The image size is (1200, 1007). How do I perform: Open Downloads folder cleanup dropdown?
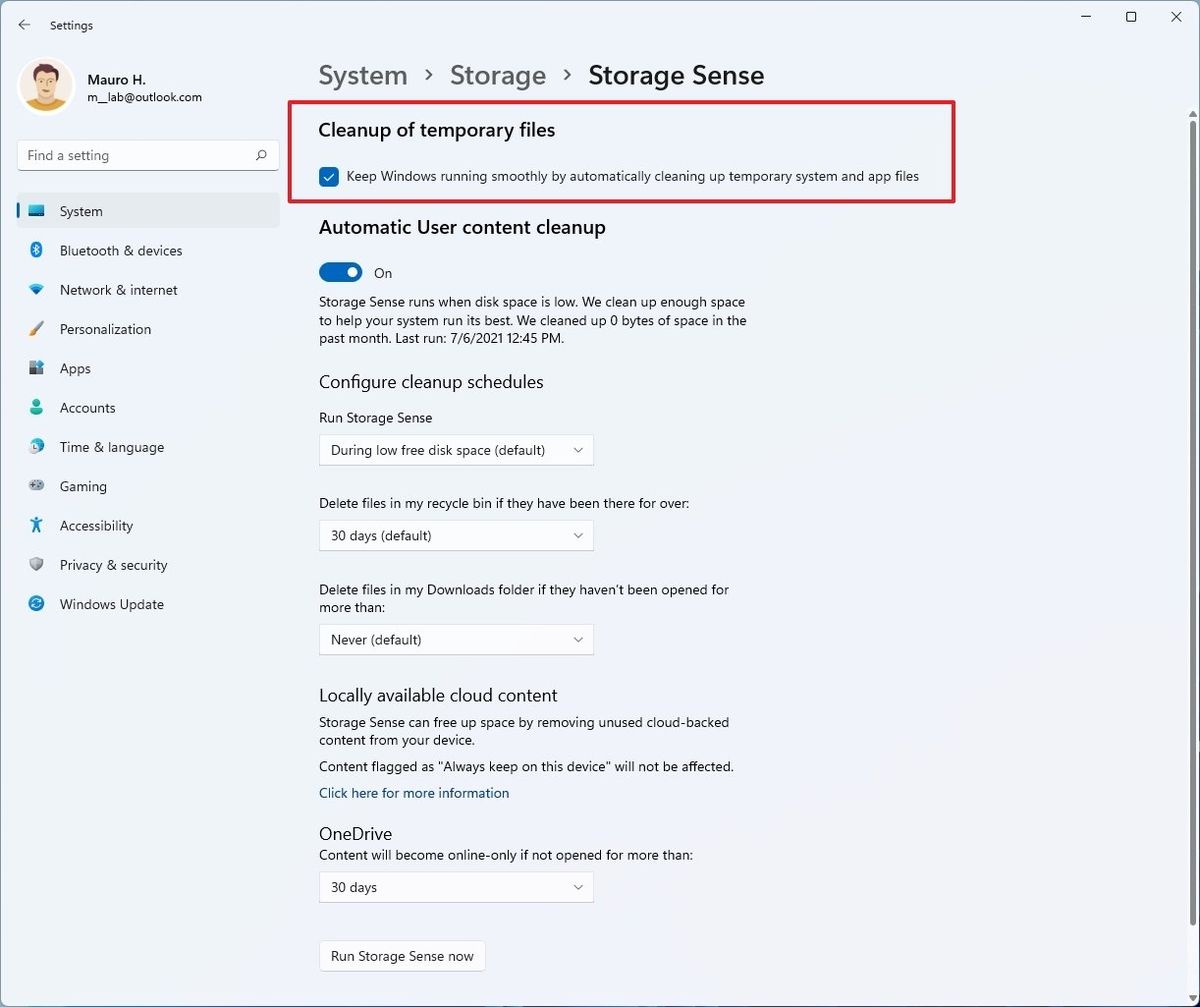tap(456, 639)
